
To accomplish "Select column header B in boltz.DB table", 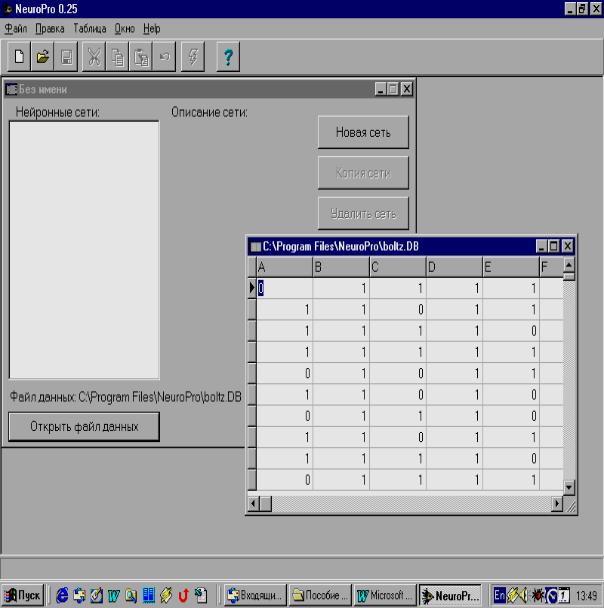I will (x=341, y=267).
